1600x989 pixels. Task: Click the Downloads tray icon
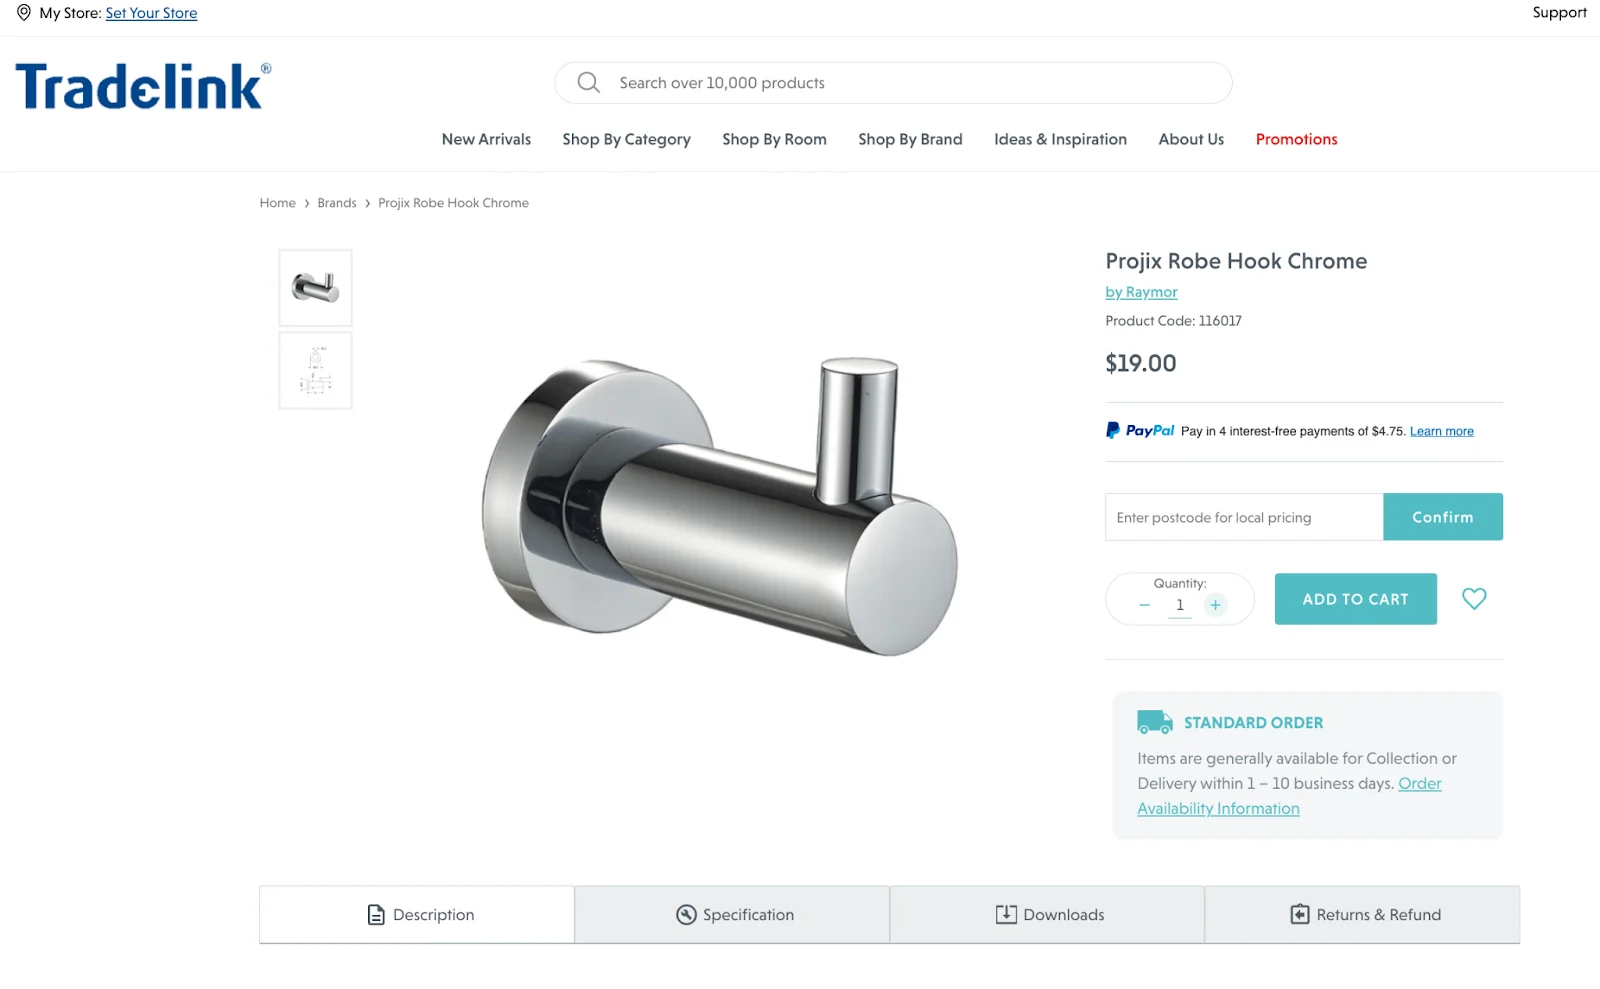(x=1004, y=914)
